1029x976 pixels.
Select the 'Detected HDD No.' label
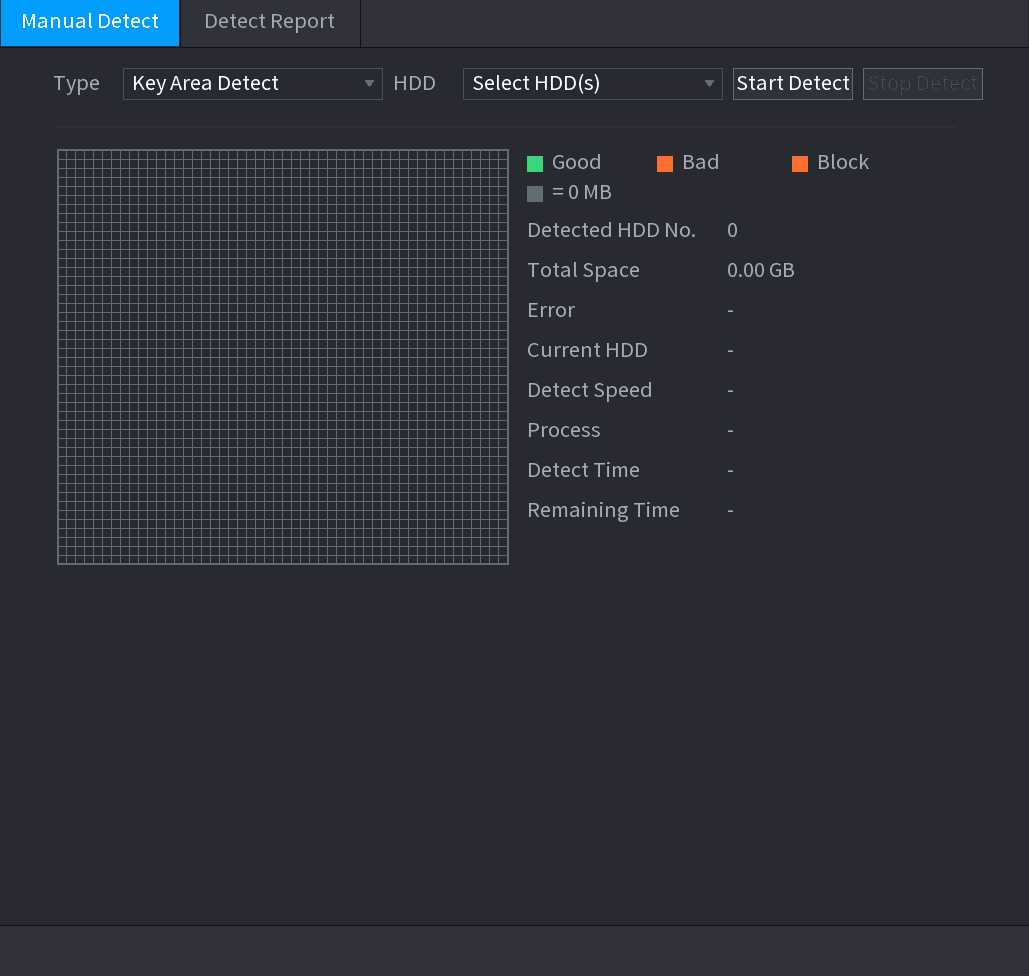[x=611, y=230]
